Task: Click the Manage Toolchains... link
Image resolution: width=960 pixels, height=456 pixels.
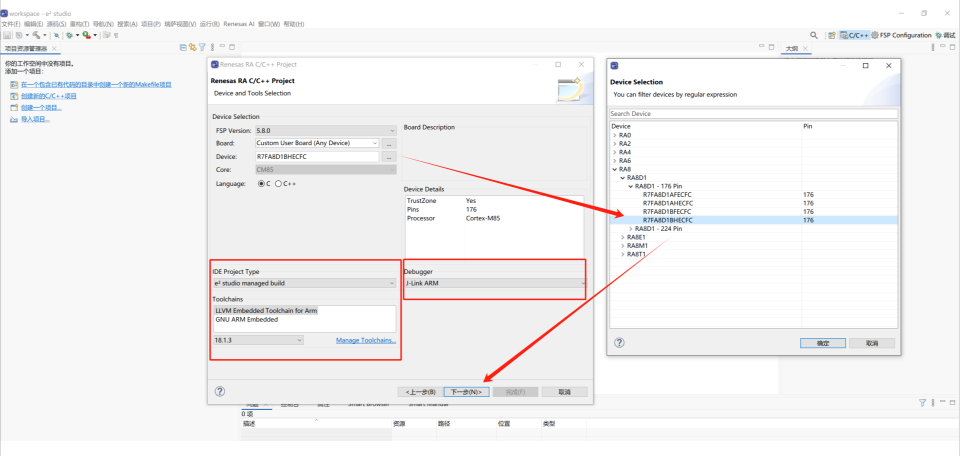Action: point(366,340)
